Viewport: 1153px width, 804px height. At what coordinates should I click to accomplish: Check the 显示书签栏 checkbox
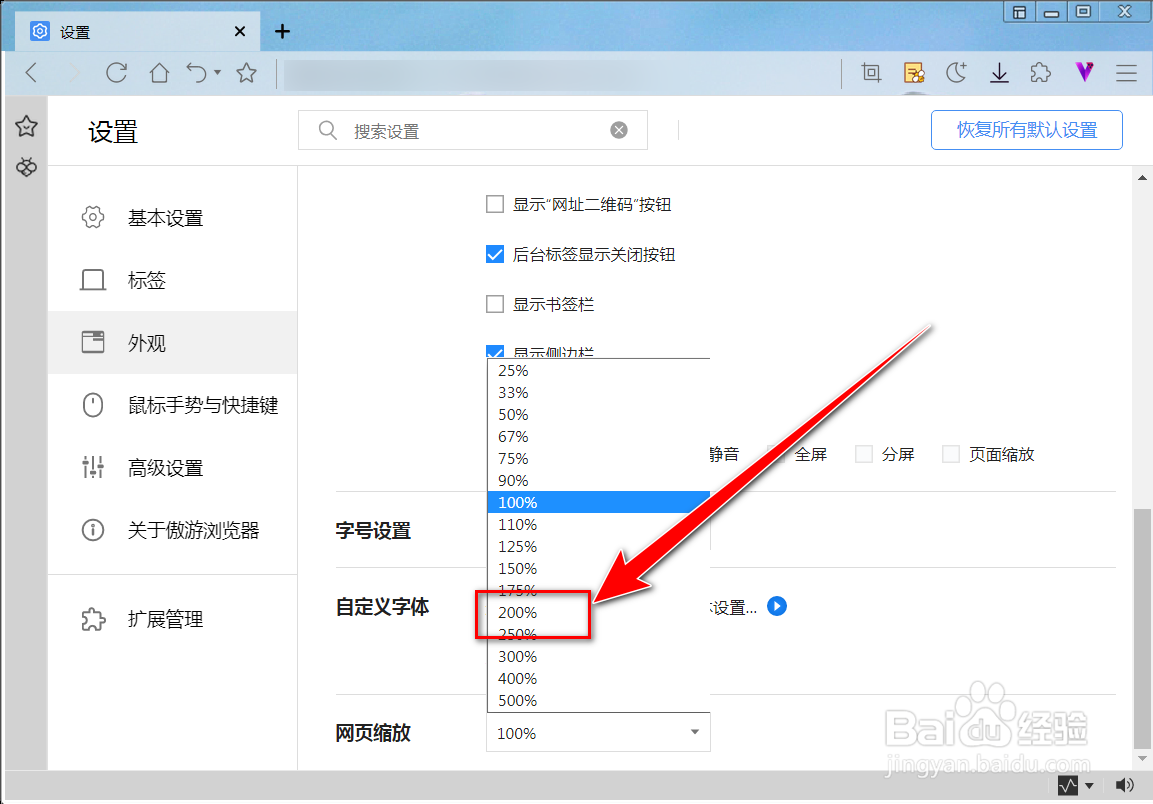coord(494,304)
